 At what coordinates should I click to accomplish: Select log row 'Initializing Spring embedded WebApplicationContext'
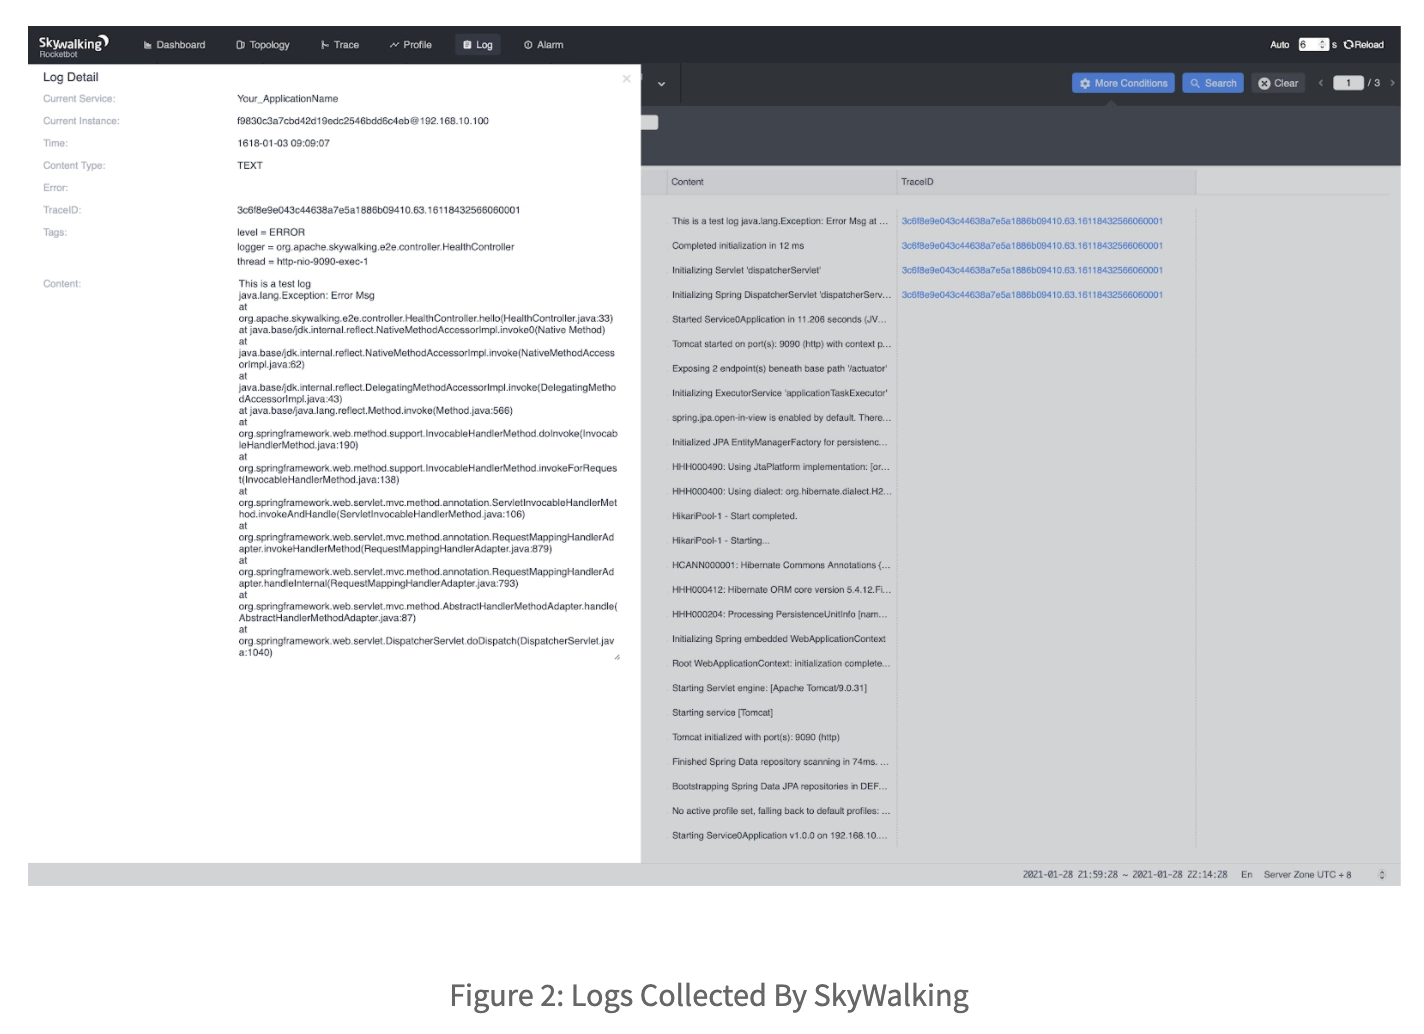click(779, 639)
